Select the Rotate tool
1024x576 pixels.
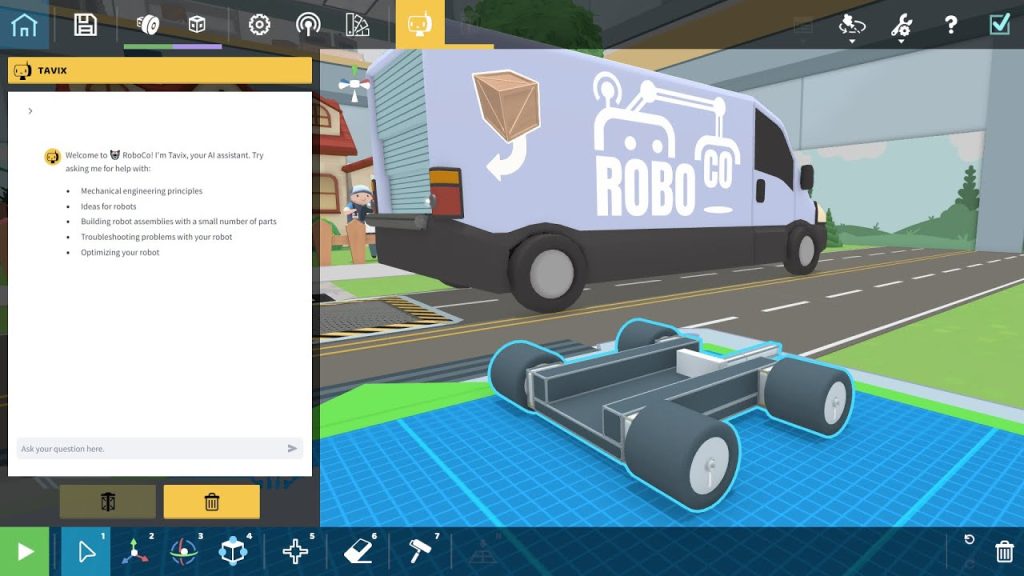[x=184, y=552]
